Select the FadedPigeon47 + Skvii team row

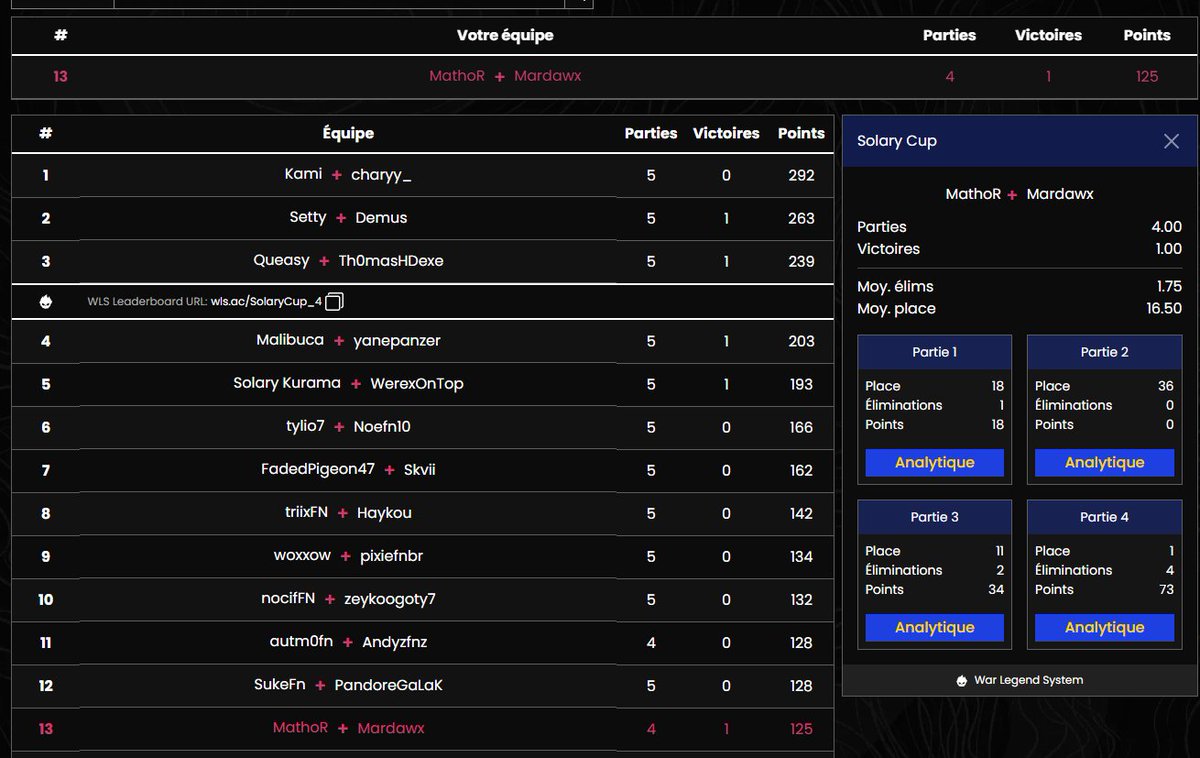[x=422, y=470]
